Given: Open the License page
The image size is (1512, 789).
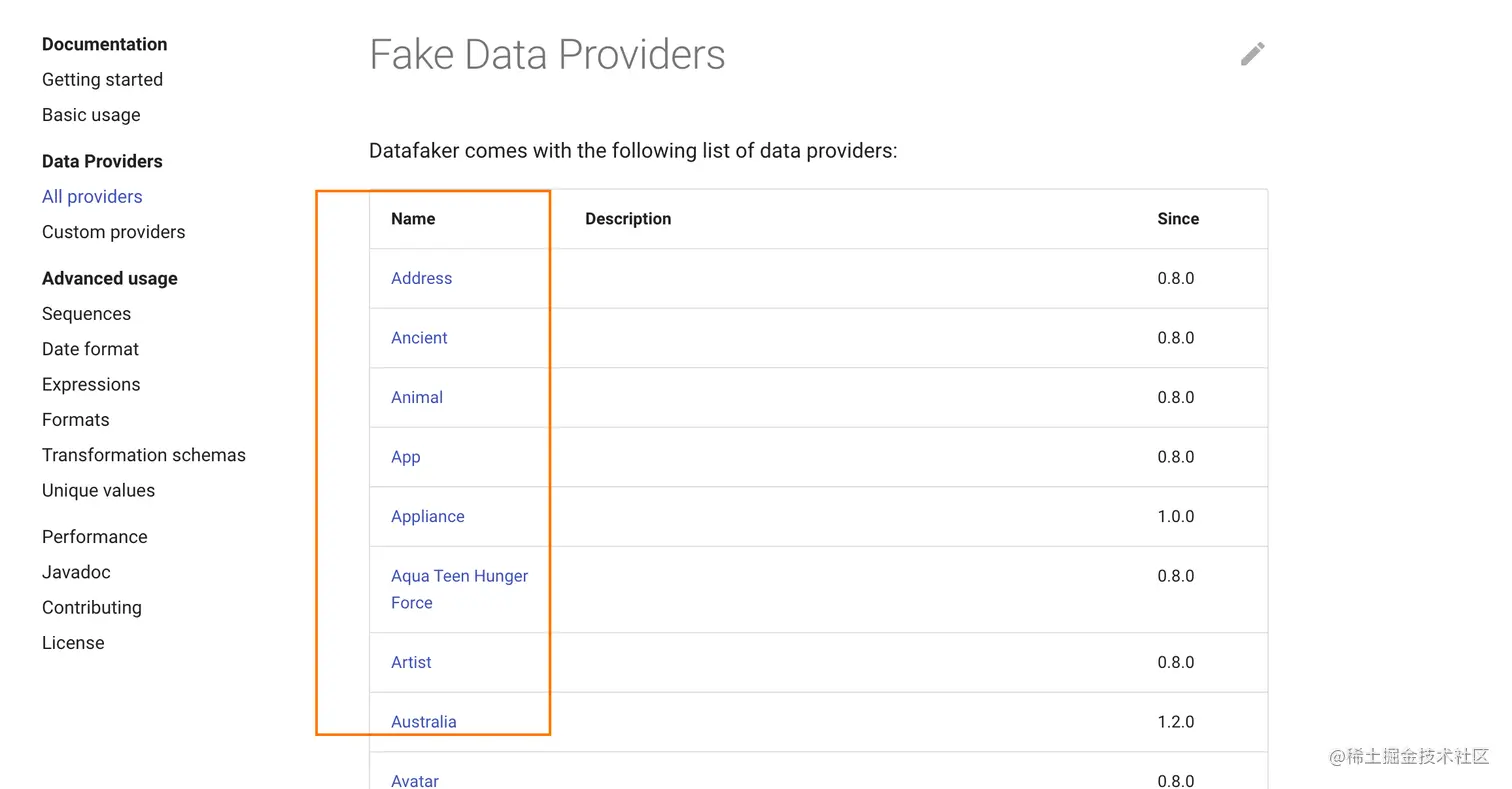Looking at the screenshot, I should (73, 643).
